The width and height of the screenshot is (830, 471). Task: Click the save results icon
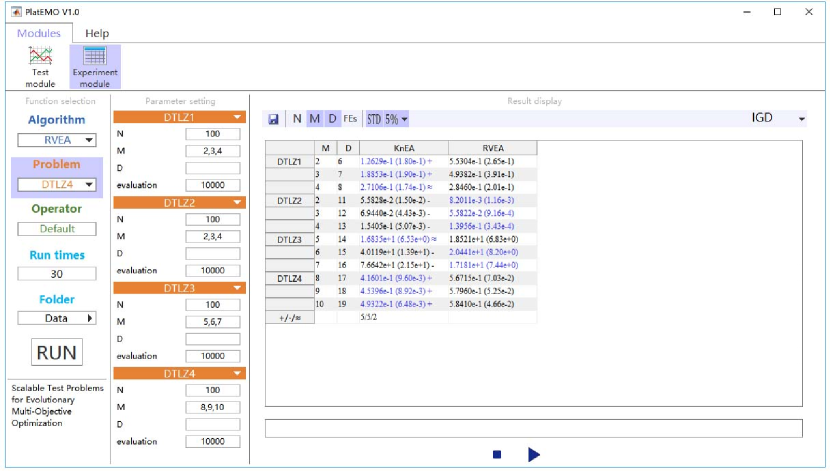point(274,119)
